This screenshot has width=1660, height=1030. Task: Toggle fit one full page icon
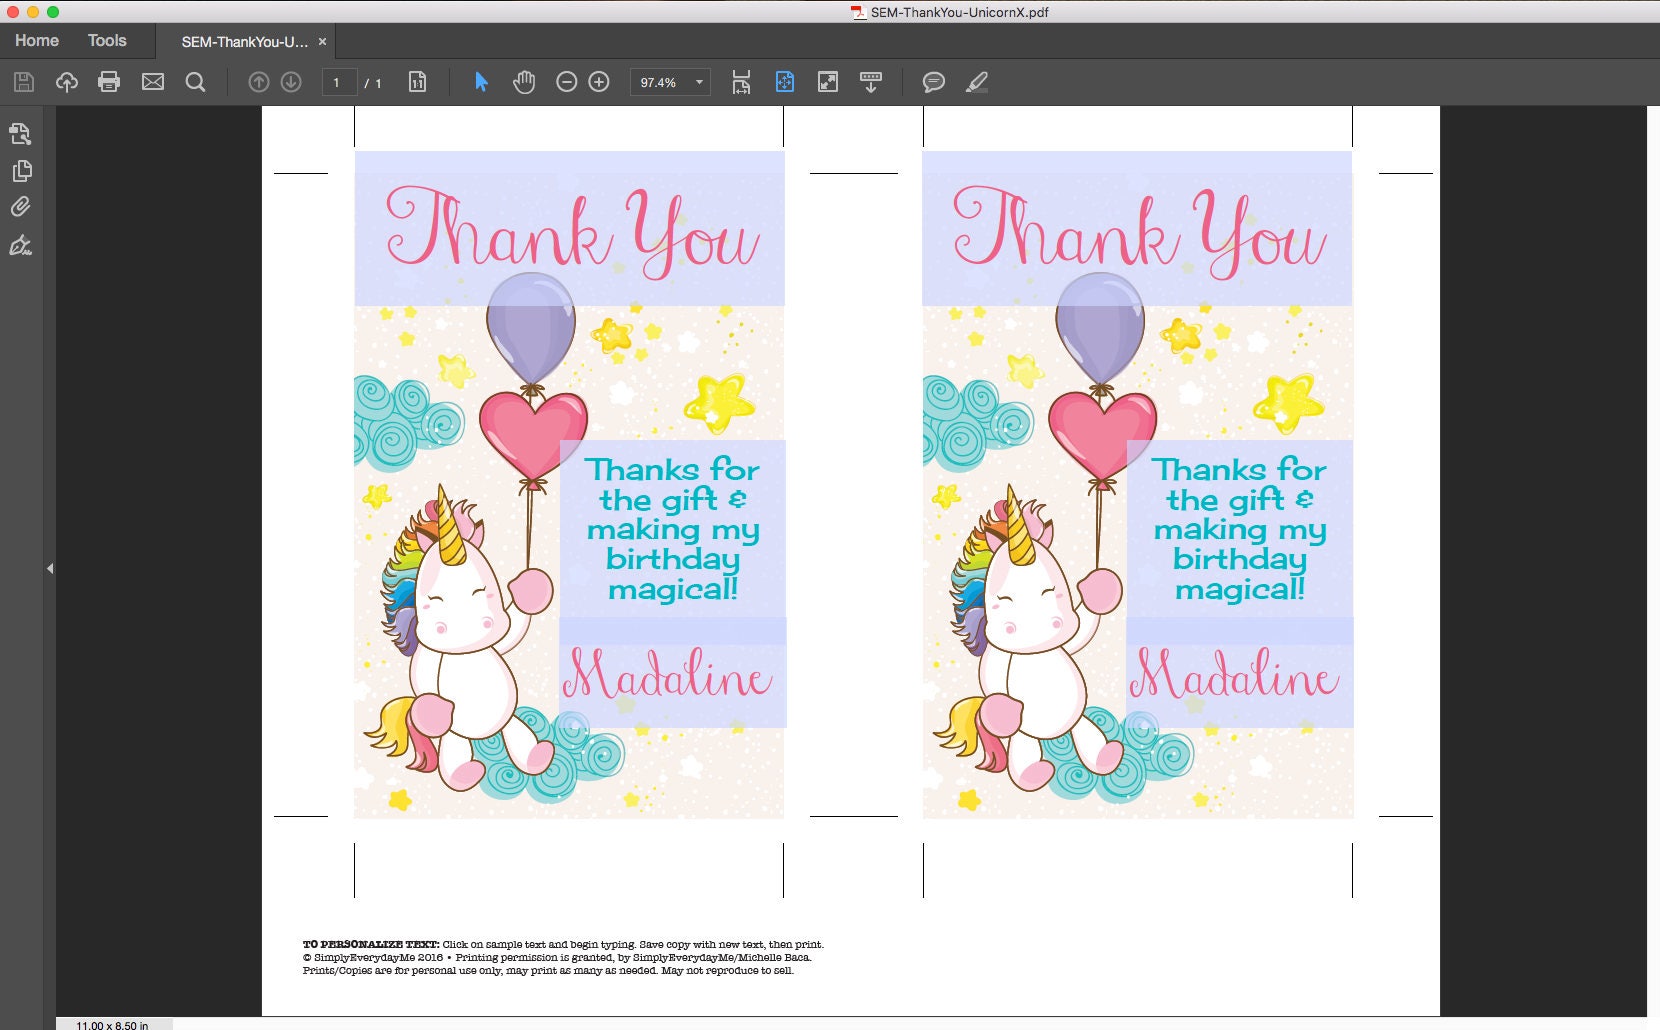pos(785,82)
